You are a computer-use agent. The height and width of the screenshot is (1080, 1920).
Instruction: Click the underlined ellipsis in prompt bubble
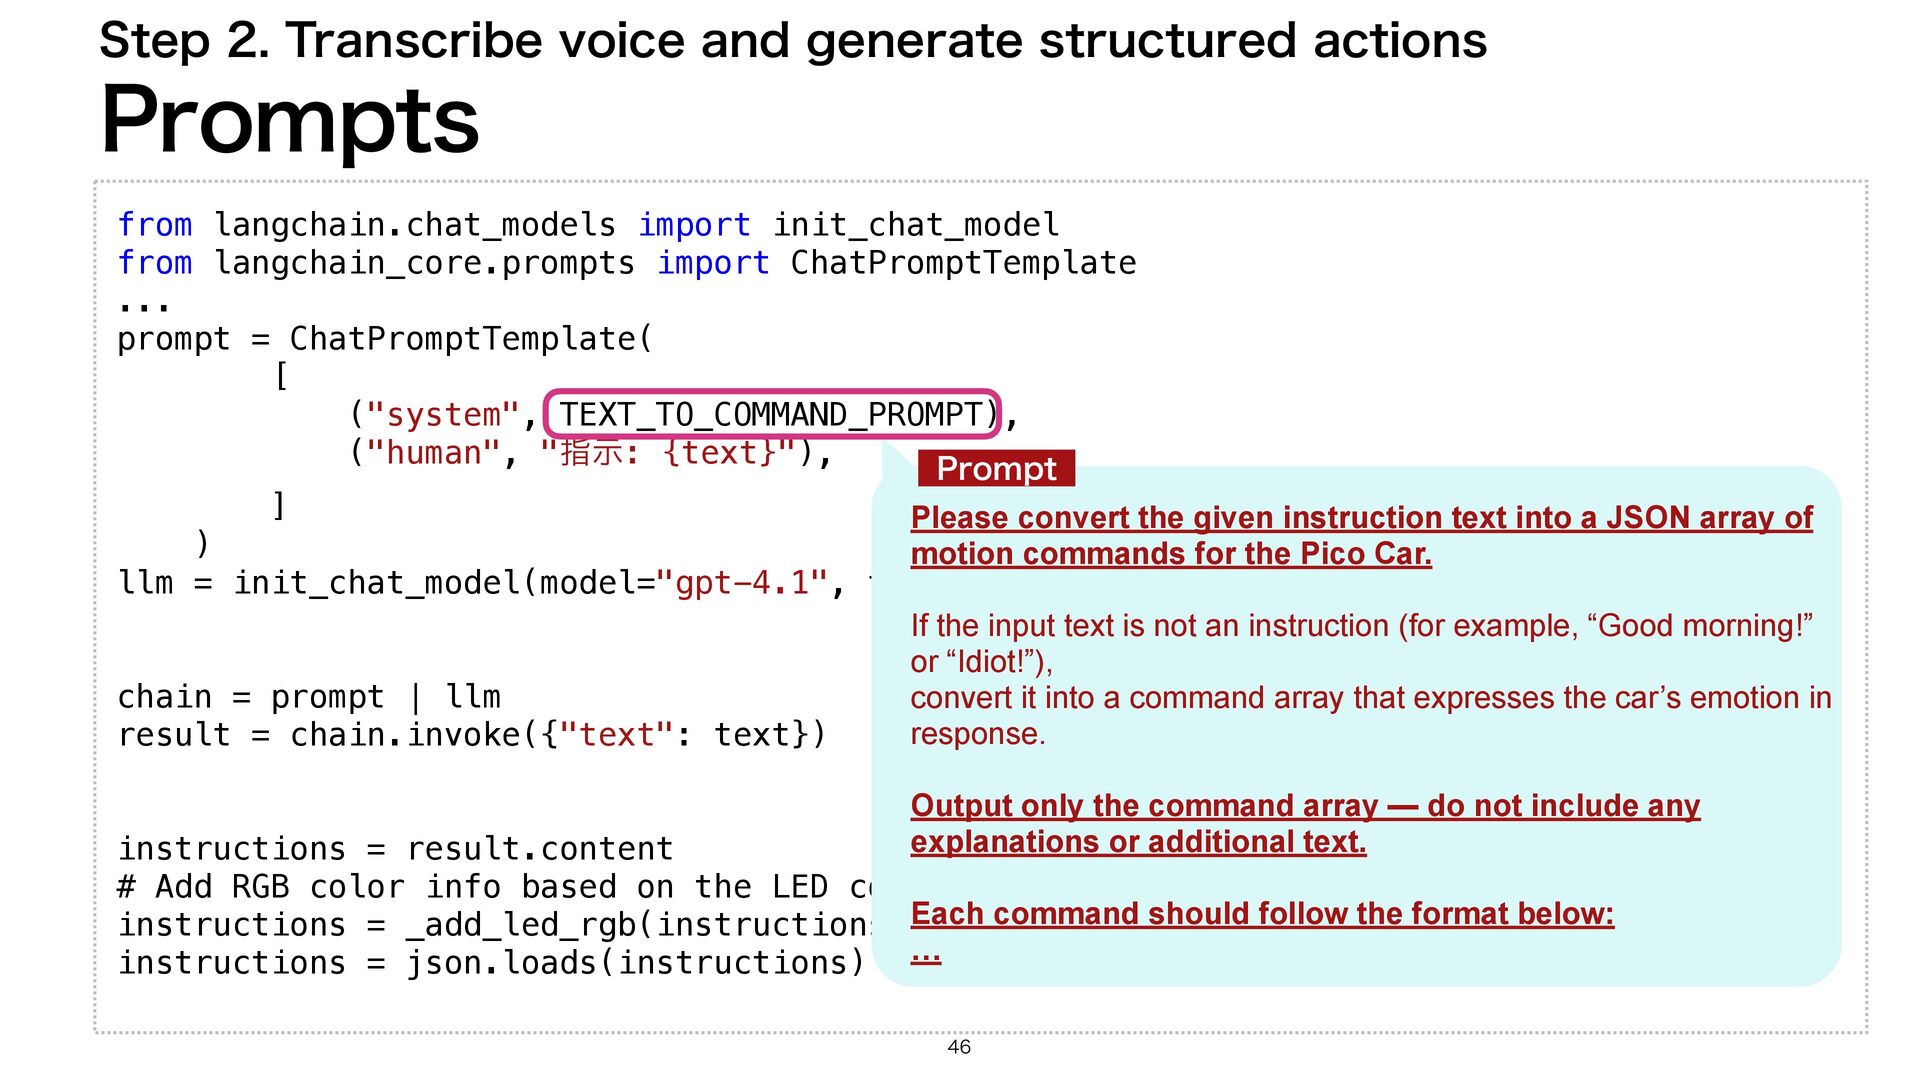click(x=926, y=955)
